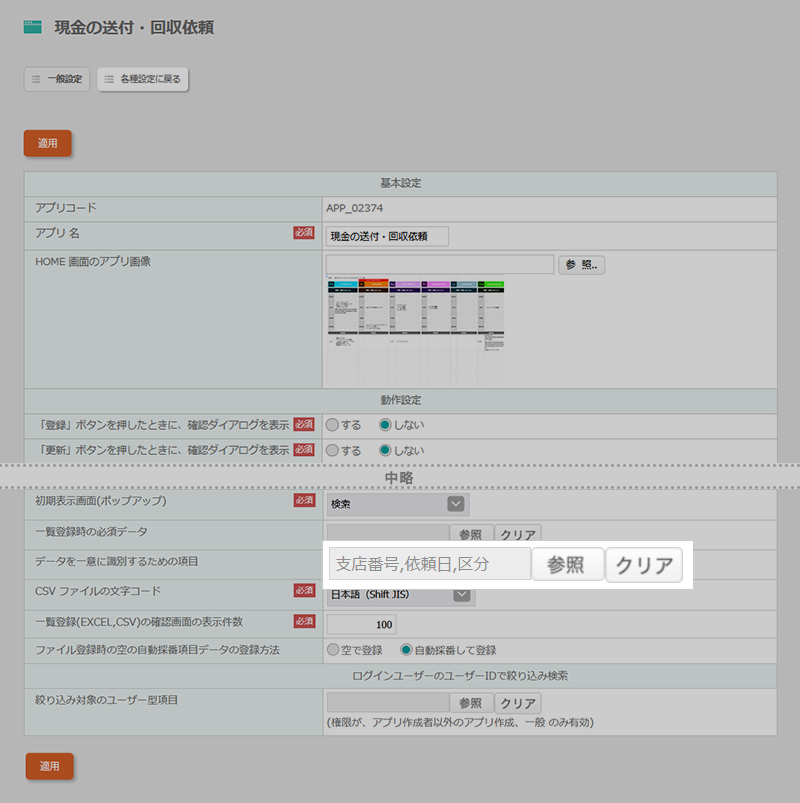This screenshot has height=803, width=800.
Task: Select する for 更新 button confirmation dialog
Action: click(333, 451)
